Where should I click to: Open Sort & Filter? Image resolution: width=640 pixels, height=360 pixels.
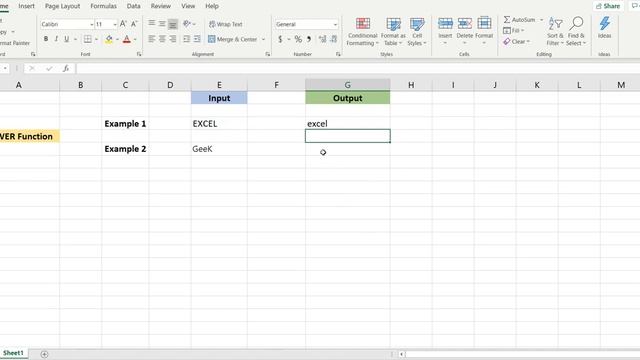click(555, 31)
